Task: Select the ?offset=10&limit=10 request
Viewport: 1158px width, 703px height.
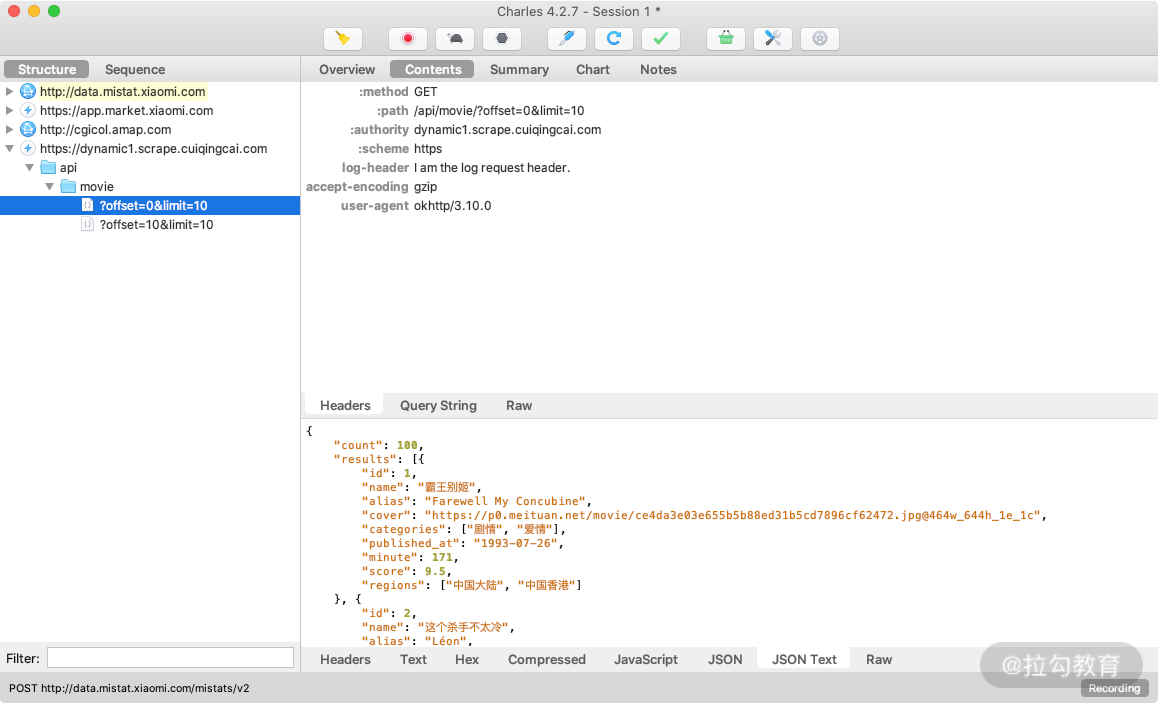Action: click(x=156, y=225)
